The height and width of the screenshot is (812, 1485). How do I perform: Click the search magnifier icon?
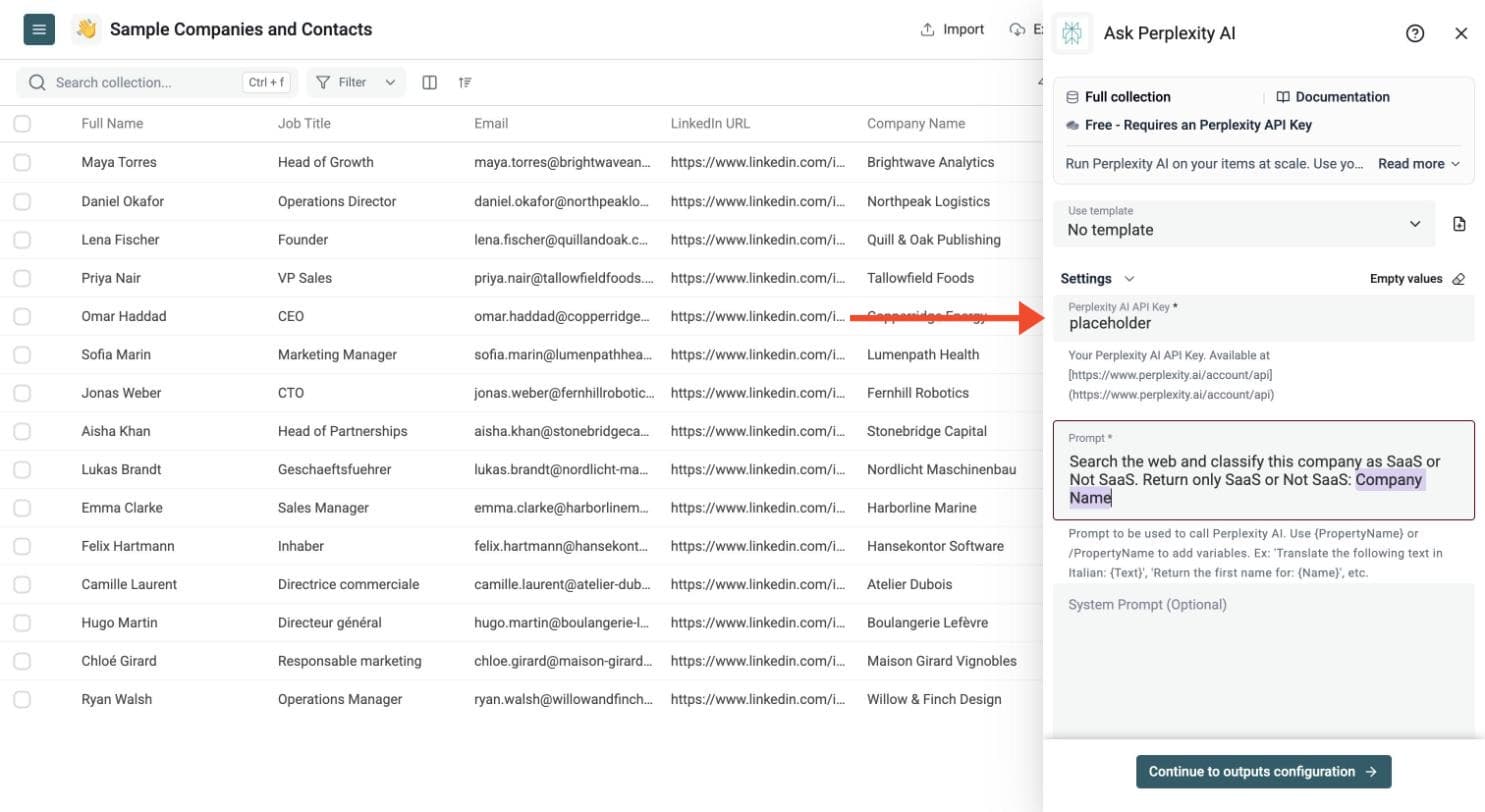[37, 83]
